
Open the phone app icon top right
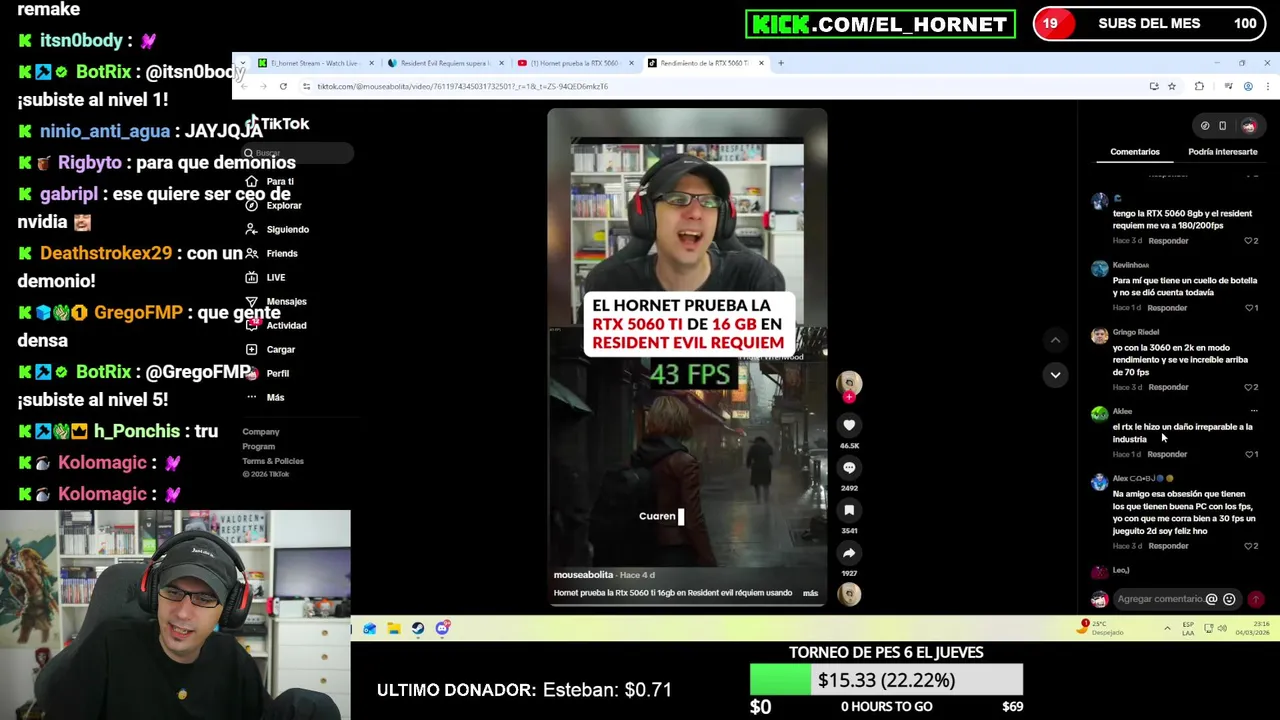point(1222,126)
